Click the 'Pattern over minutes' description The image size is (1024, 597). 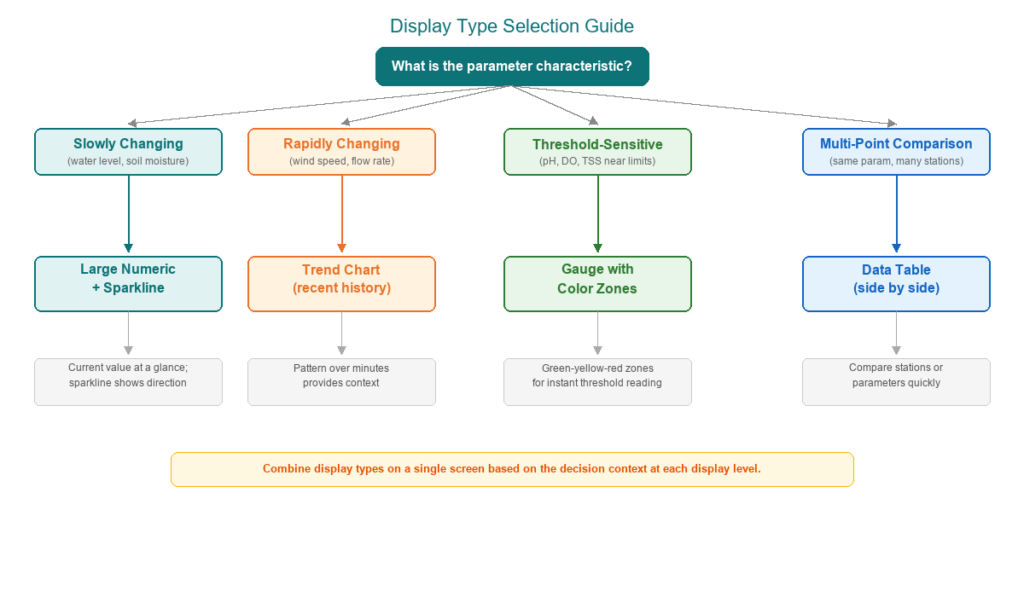[342, 382]
